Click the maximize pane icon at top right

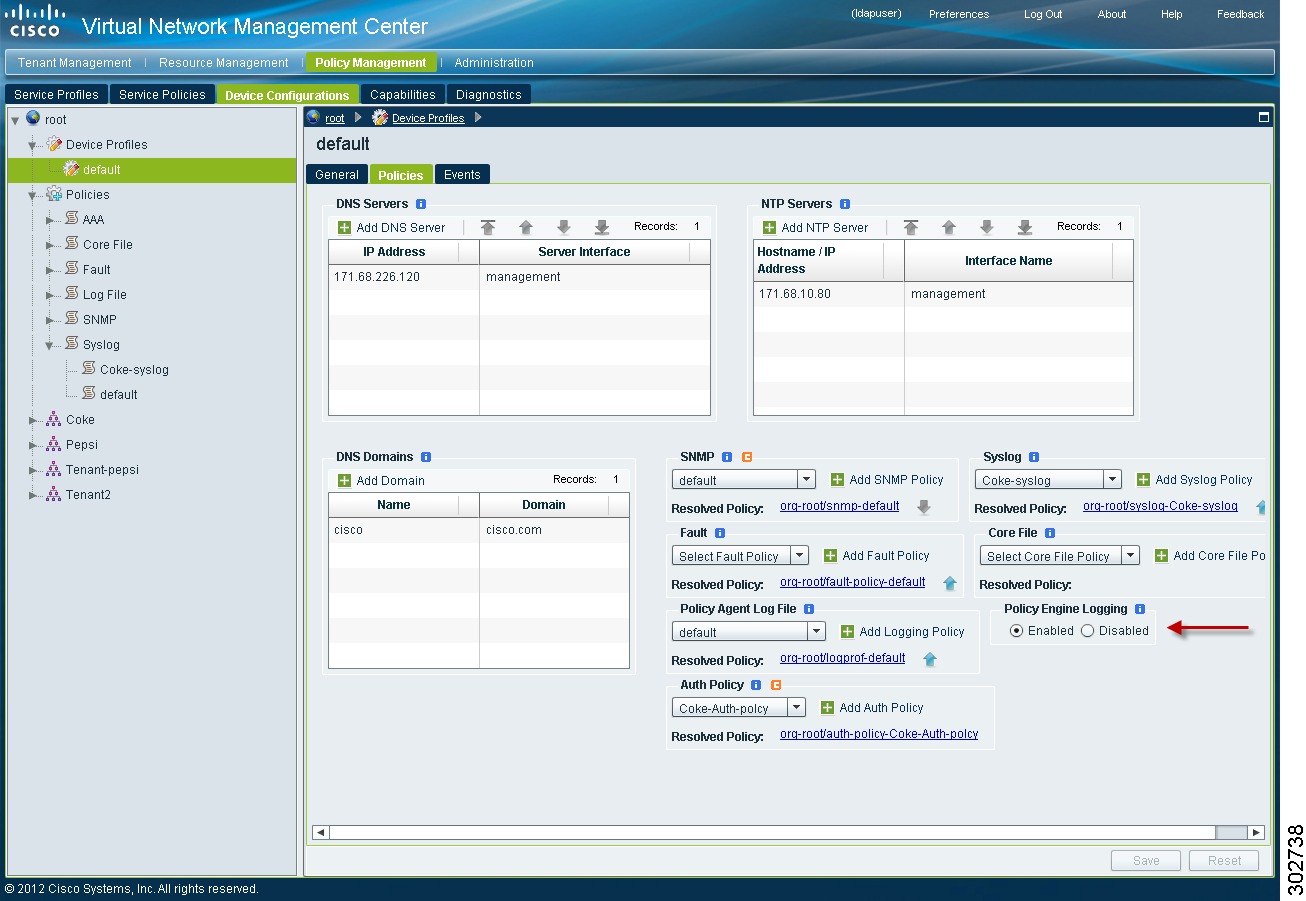pos(1264,117)
